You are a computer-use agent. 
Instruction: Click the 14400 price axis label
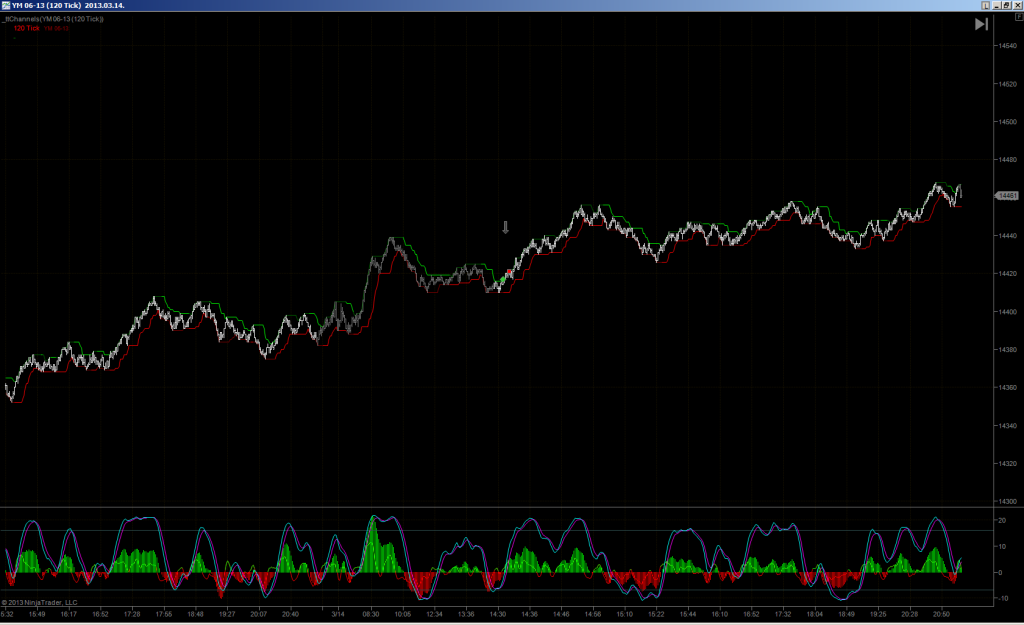coord(1007,312)
